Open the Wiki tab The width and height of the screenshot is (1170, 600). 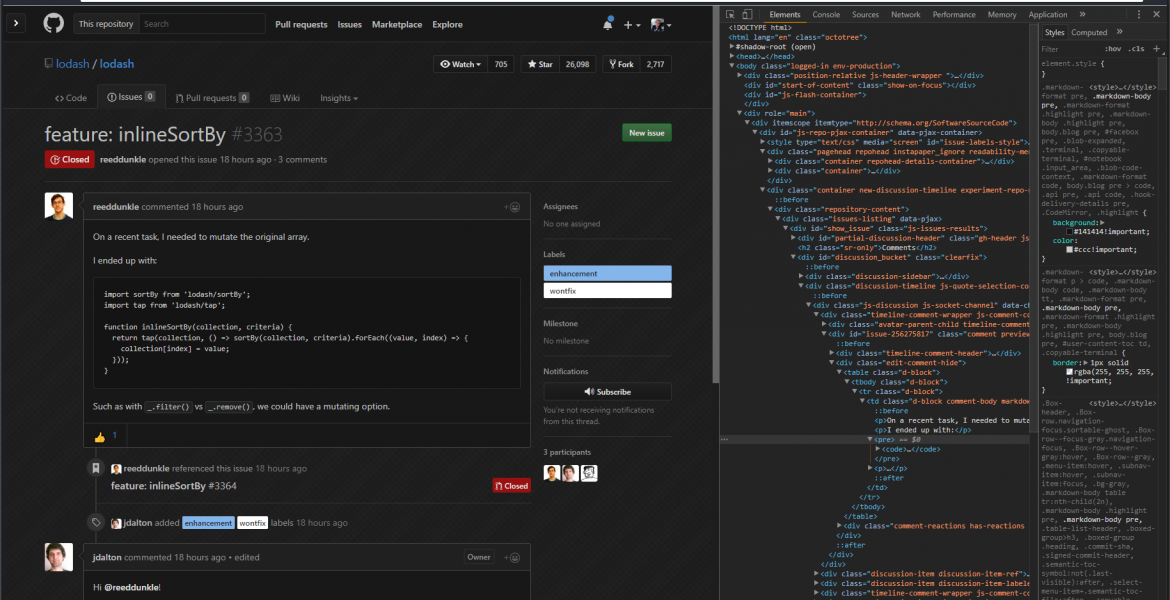point(285,98)
